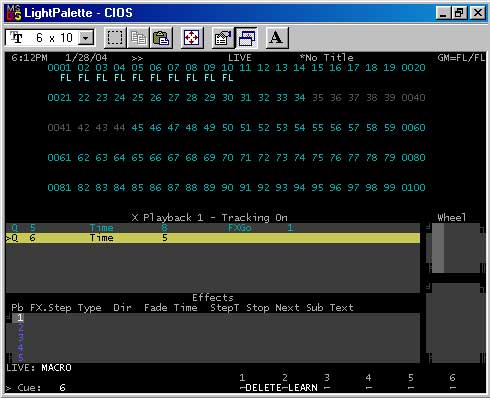This screenshot has width=490, height=398.
Task: Click channel 90 in the fifth row
Action: (x=227, y=188)
